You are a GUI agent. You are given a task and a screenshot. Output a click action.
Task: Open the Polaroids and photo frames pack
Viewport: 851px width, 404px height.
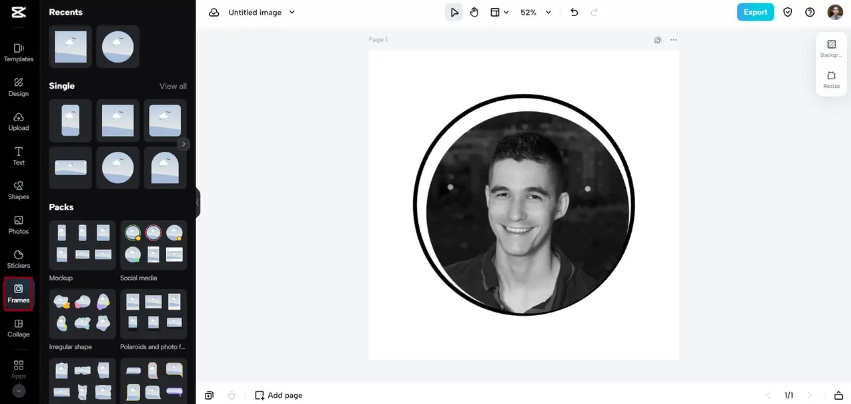coord(154,314)
